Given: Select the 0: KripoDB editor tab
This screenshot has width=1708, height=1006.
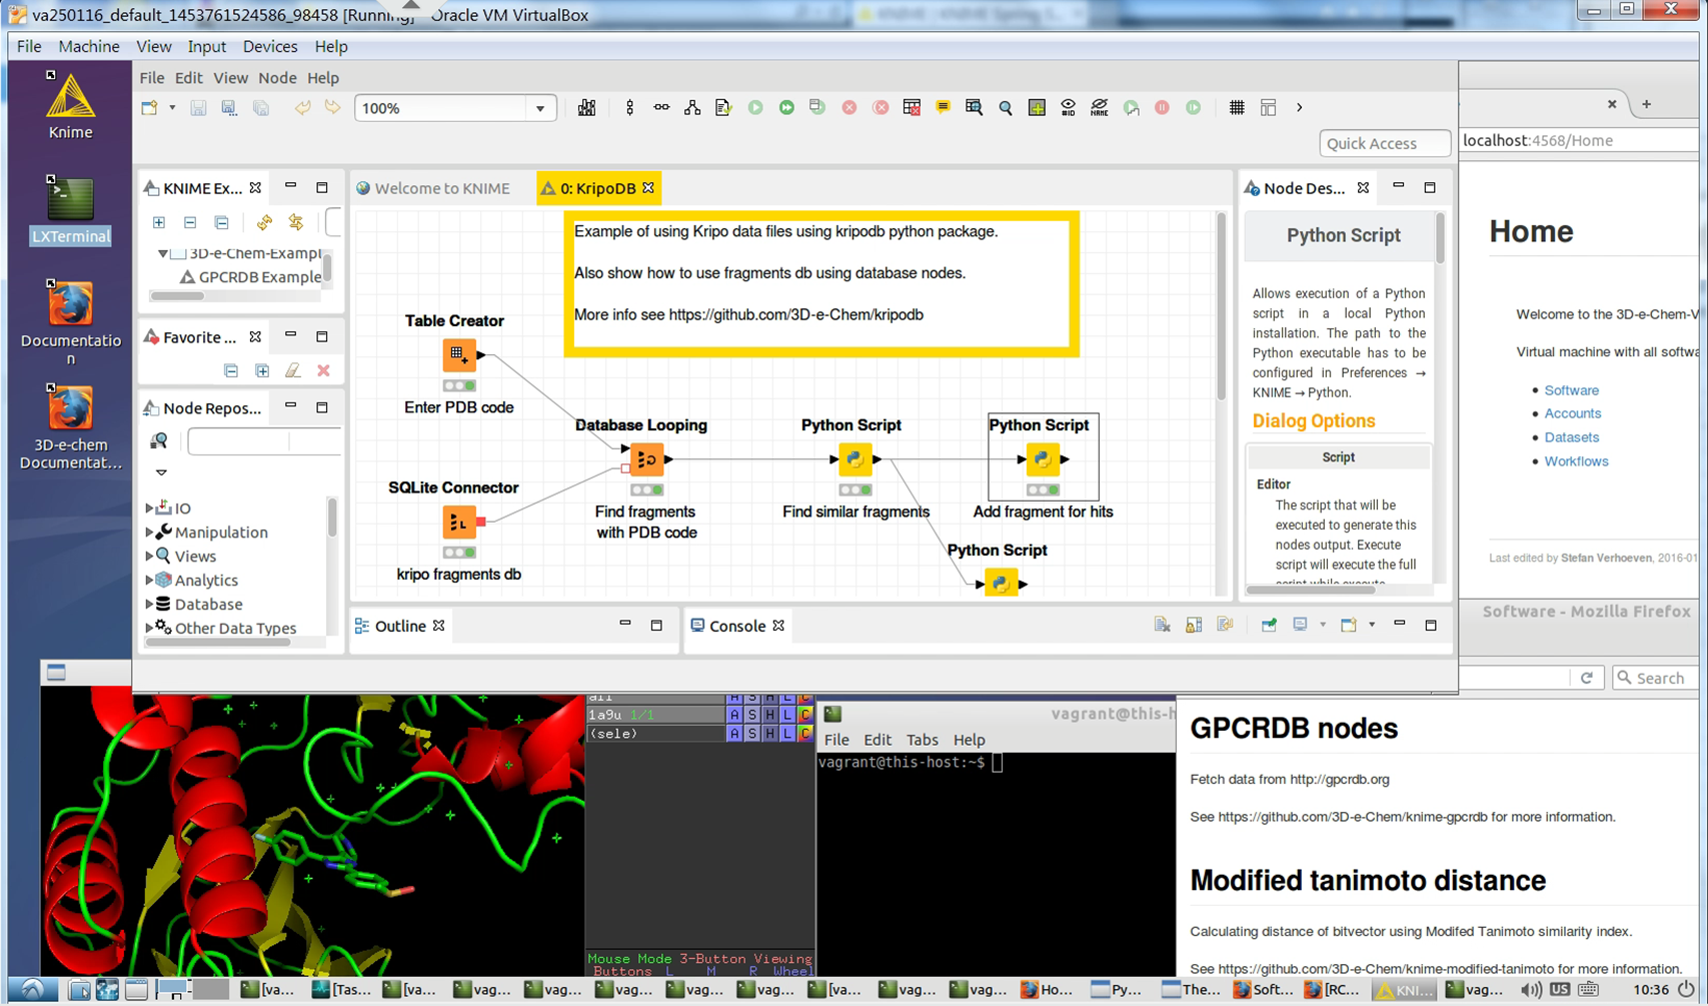Looking at the screenshot, I should click(x=598, y=188).
